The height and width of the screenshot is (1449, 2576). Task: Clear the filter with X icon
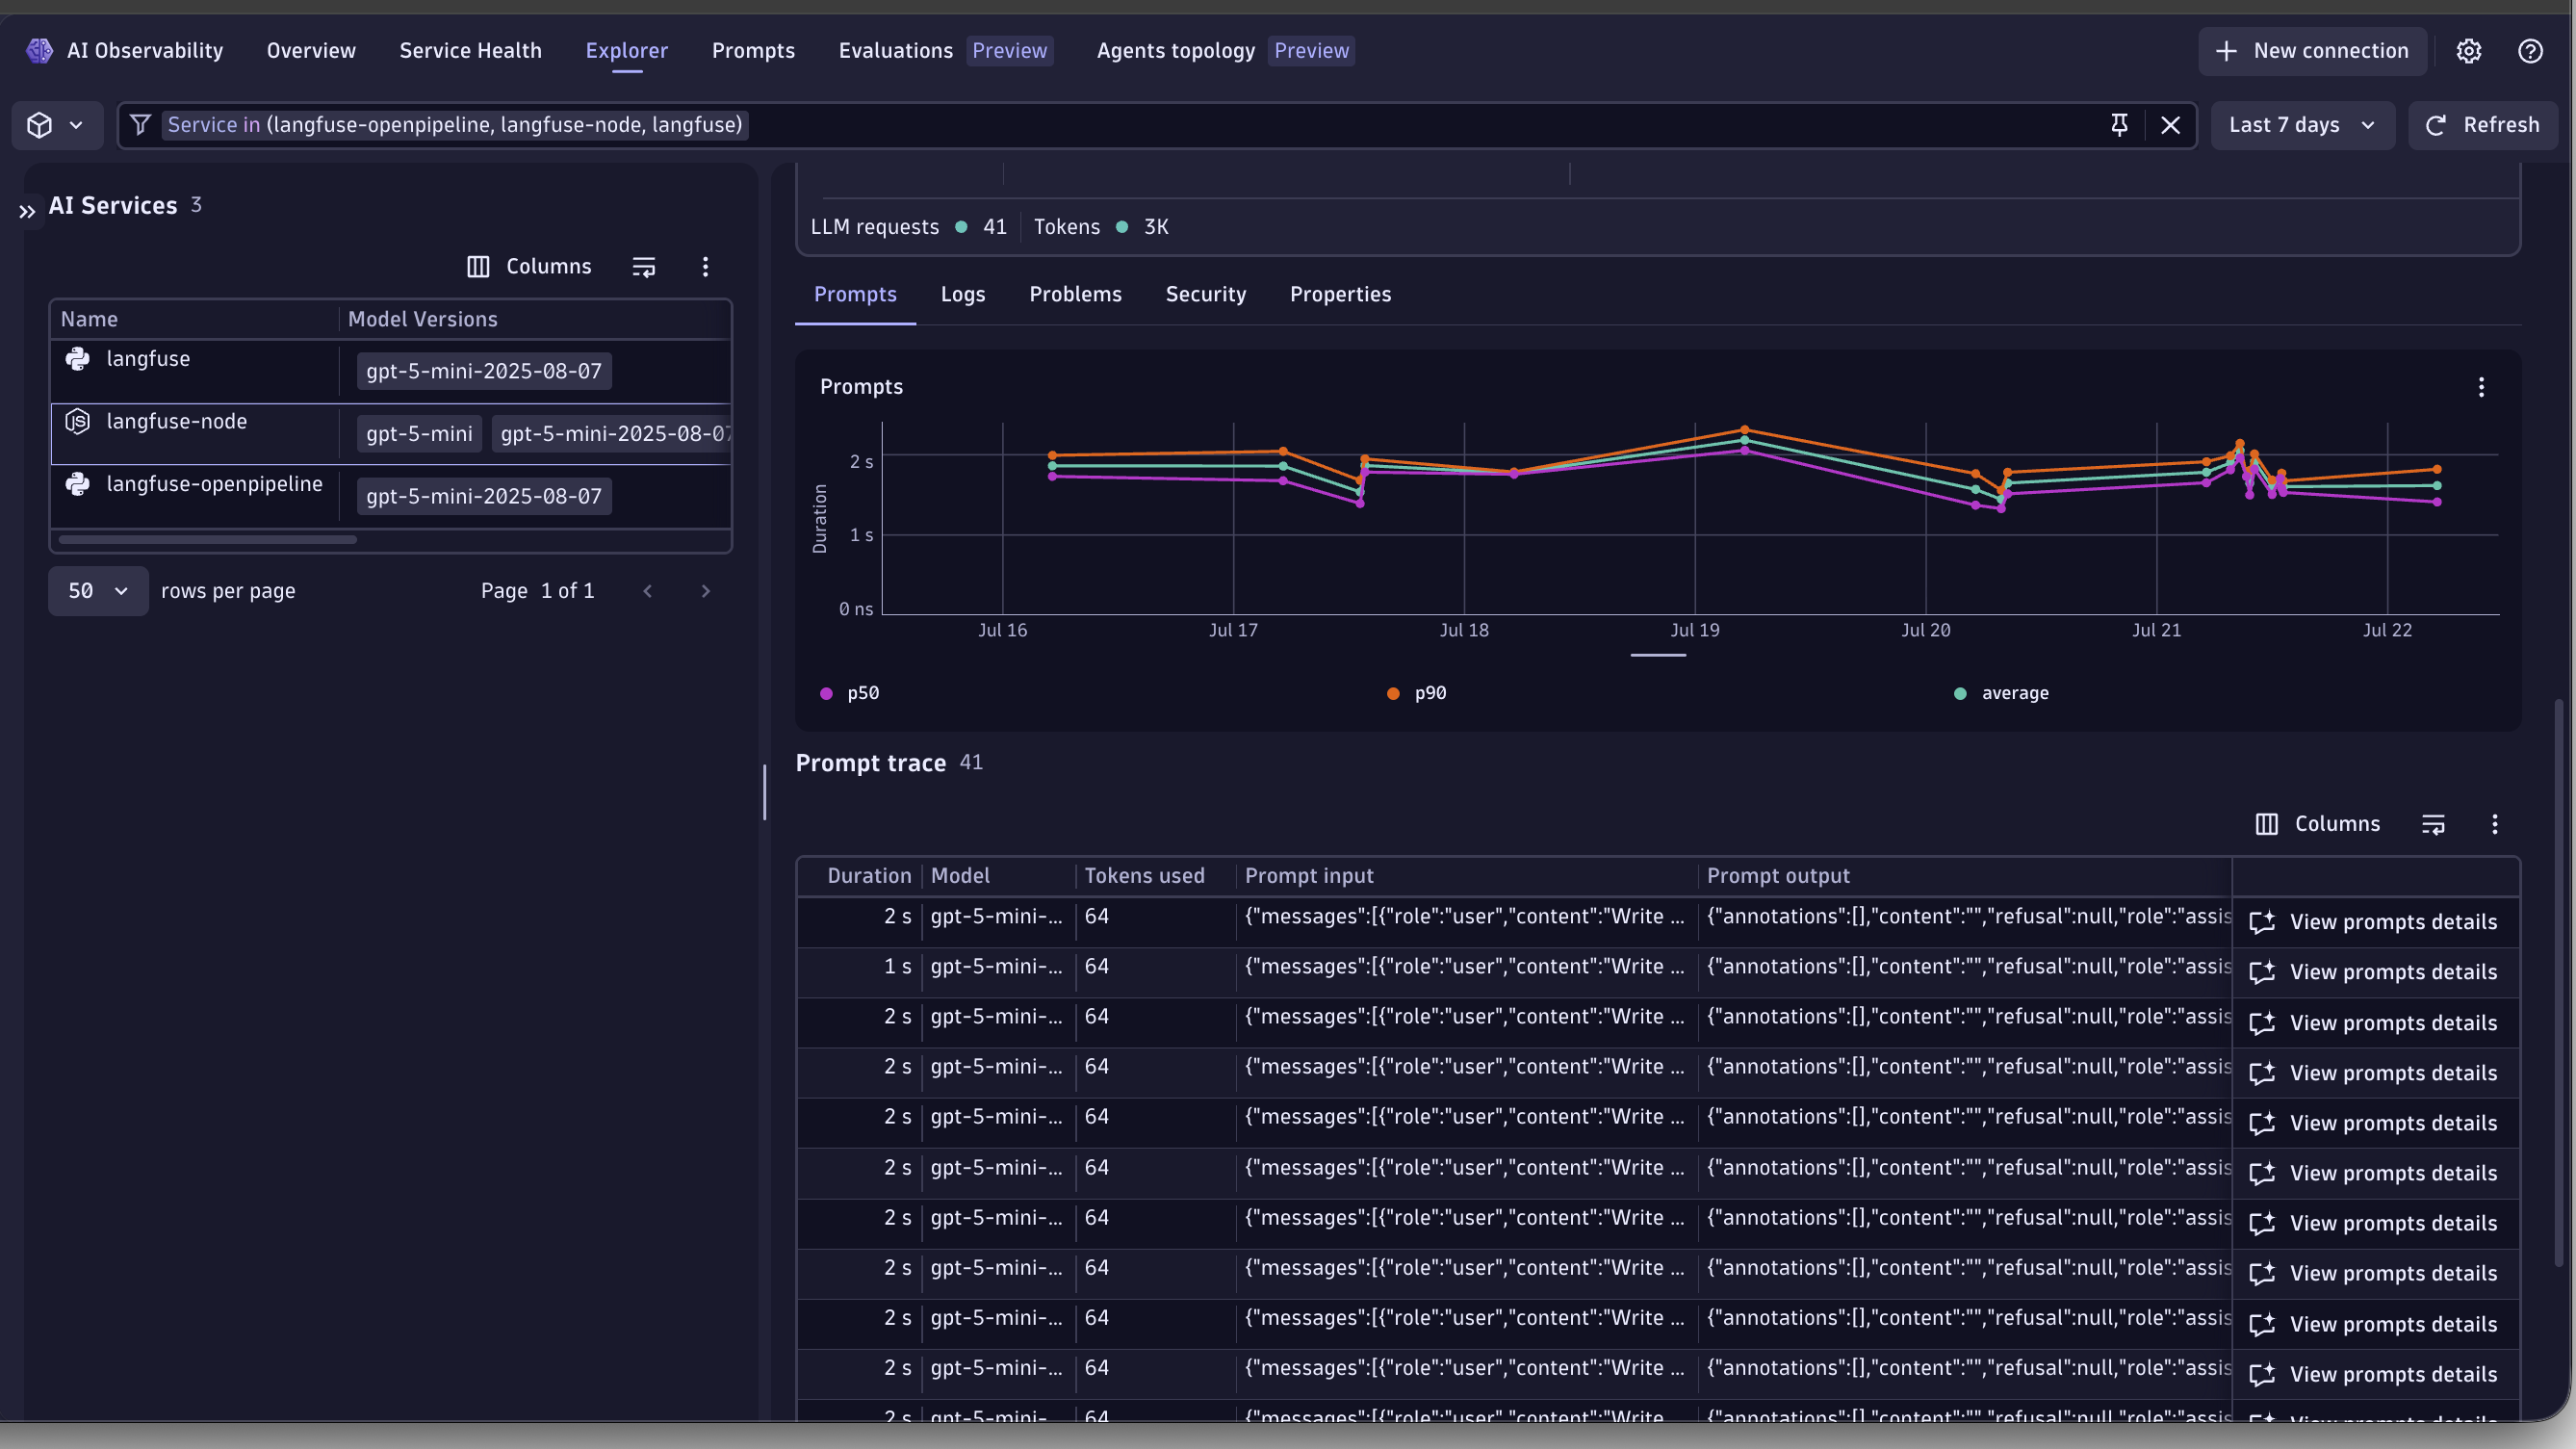click(x=2170, y=125)
